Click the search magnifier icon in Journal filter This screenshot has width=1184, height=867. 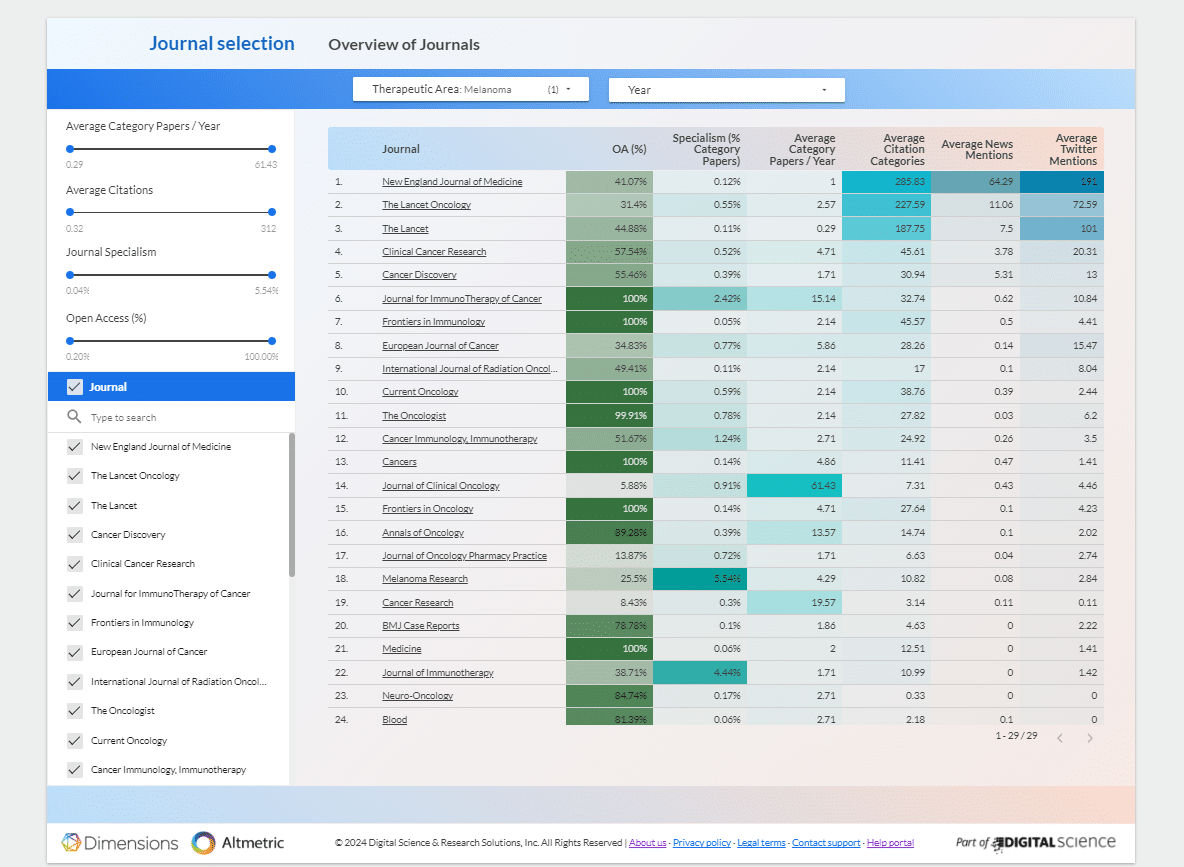pos(74,417)
